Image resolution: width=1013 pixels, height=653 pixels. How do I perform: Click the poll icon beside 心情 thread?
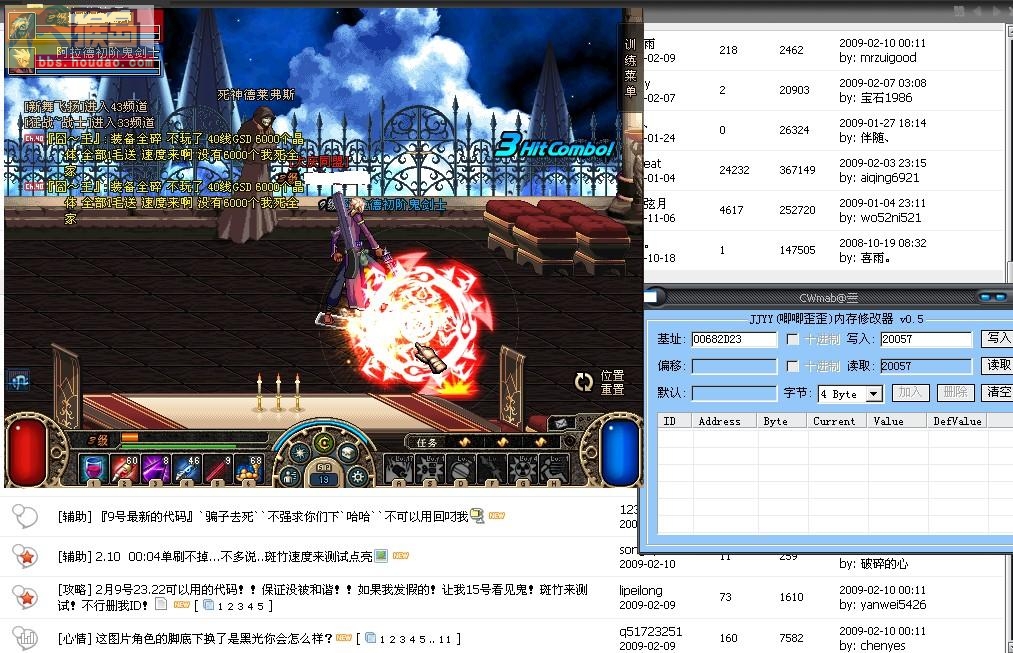tap(26, 637)
